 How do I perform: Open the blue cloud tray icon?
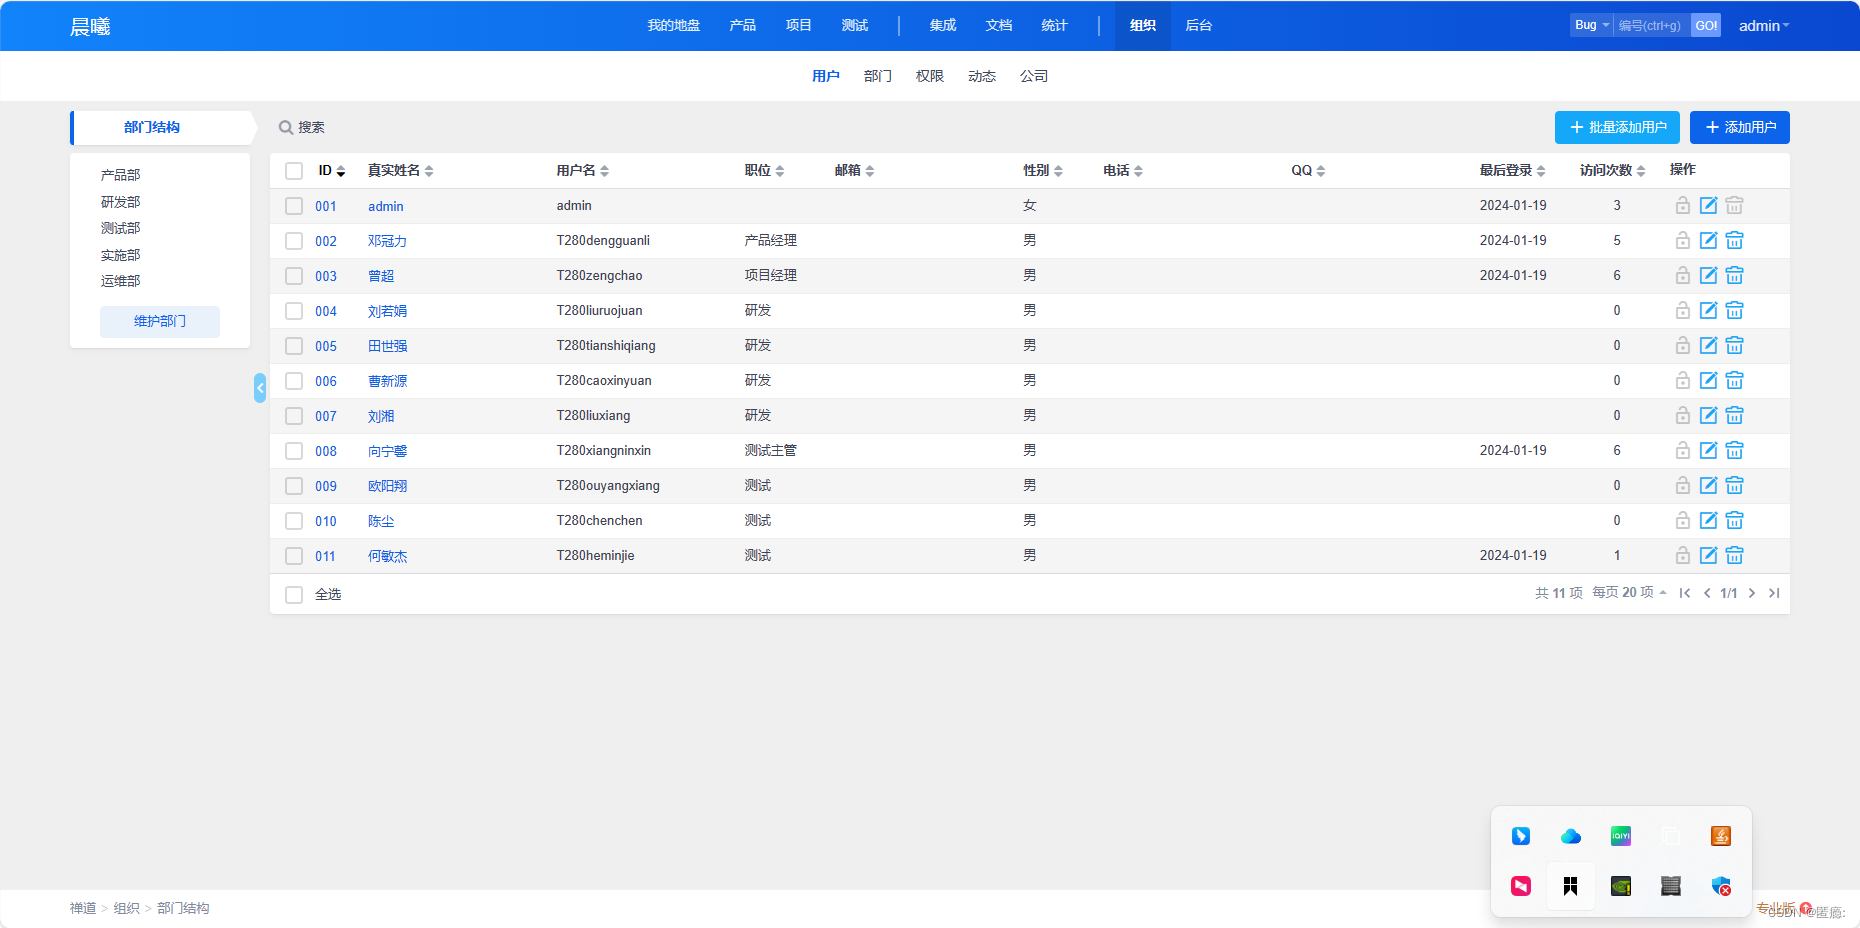point(1571,836)
